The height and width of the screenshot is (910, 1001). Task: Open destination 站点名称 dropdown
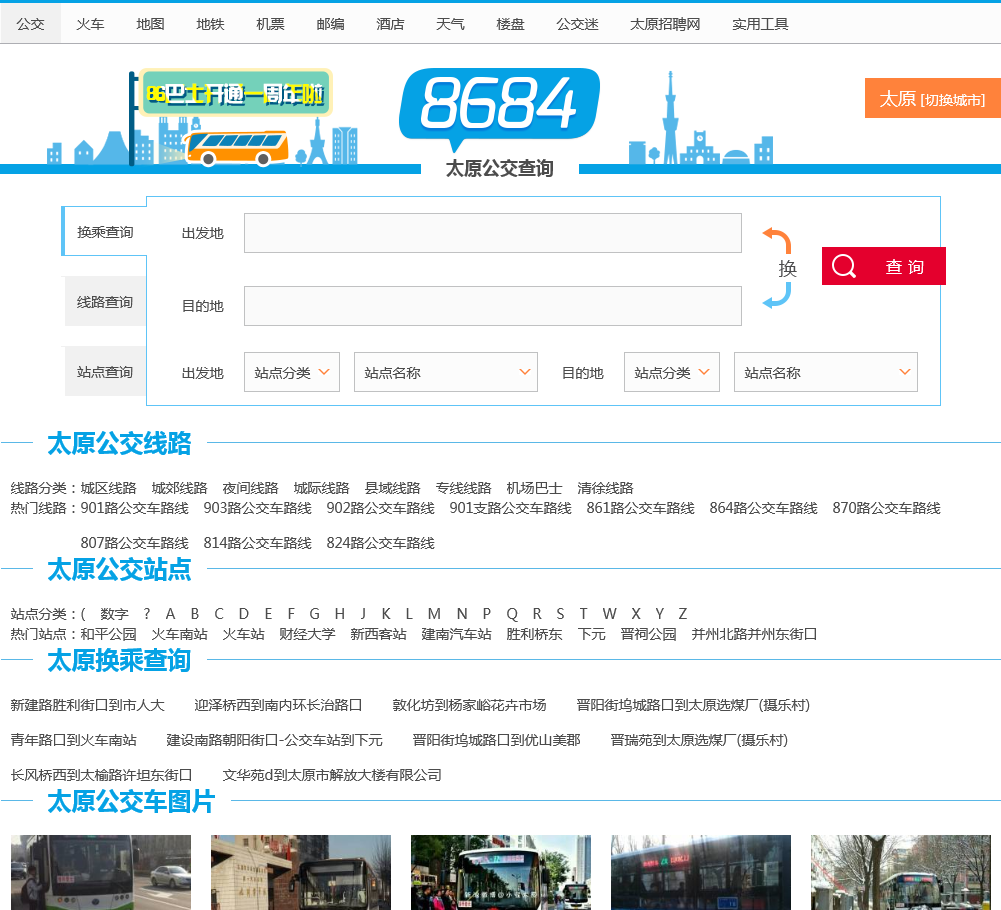tap(825, 372)
